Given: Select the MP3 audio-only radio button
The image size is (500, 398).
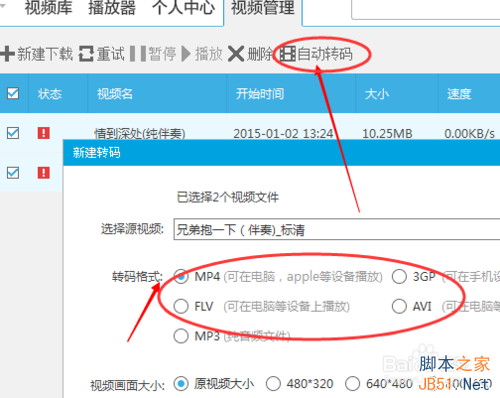Looking at the screenshot, I should point(181,336).
